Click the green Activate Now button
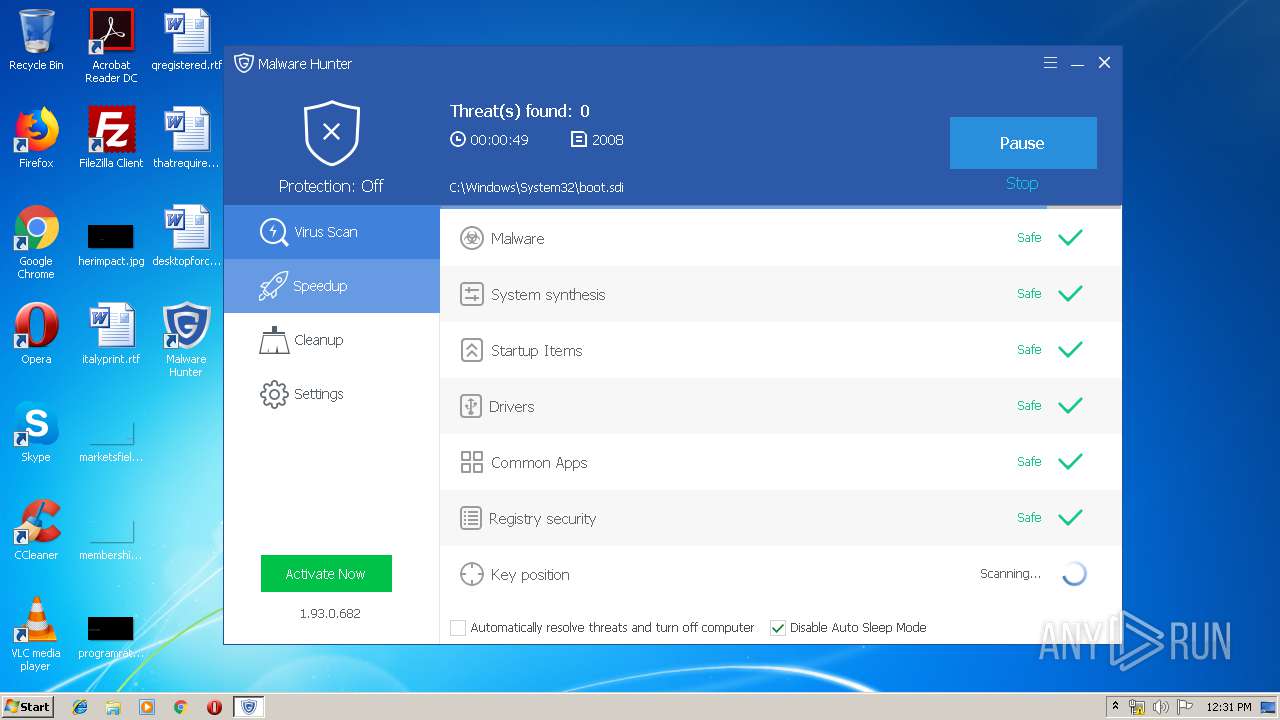Screen dimensions: 1280x720 pos(326,574)
